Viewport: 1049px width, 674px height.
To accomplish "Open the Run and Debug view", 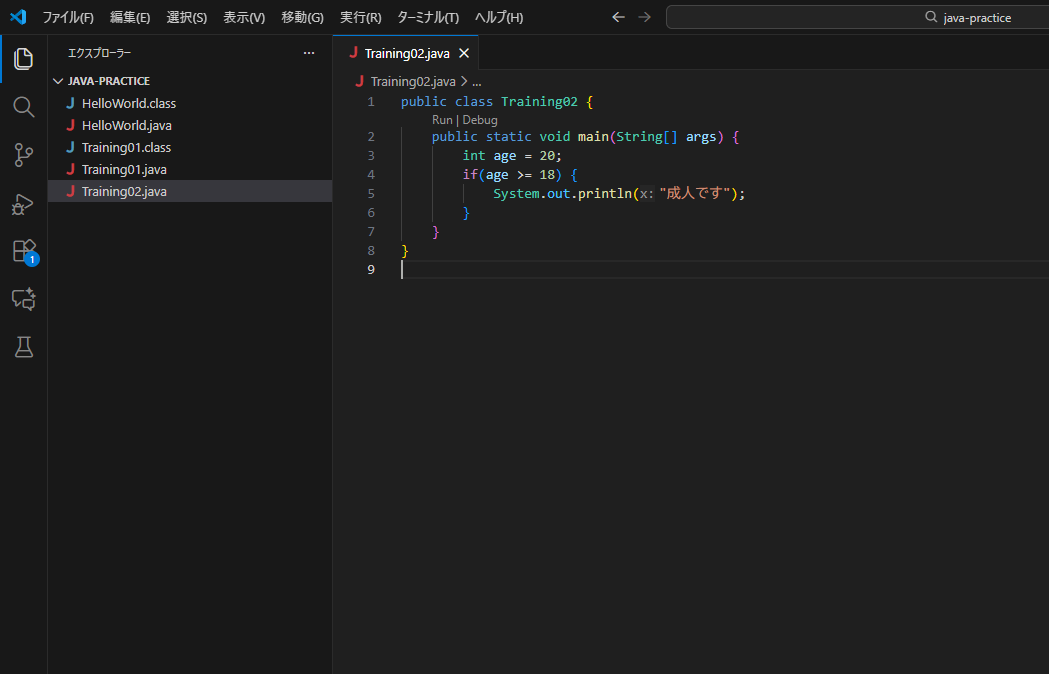I will (23, 203).
